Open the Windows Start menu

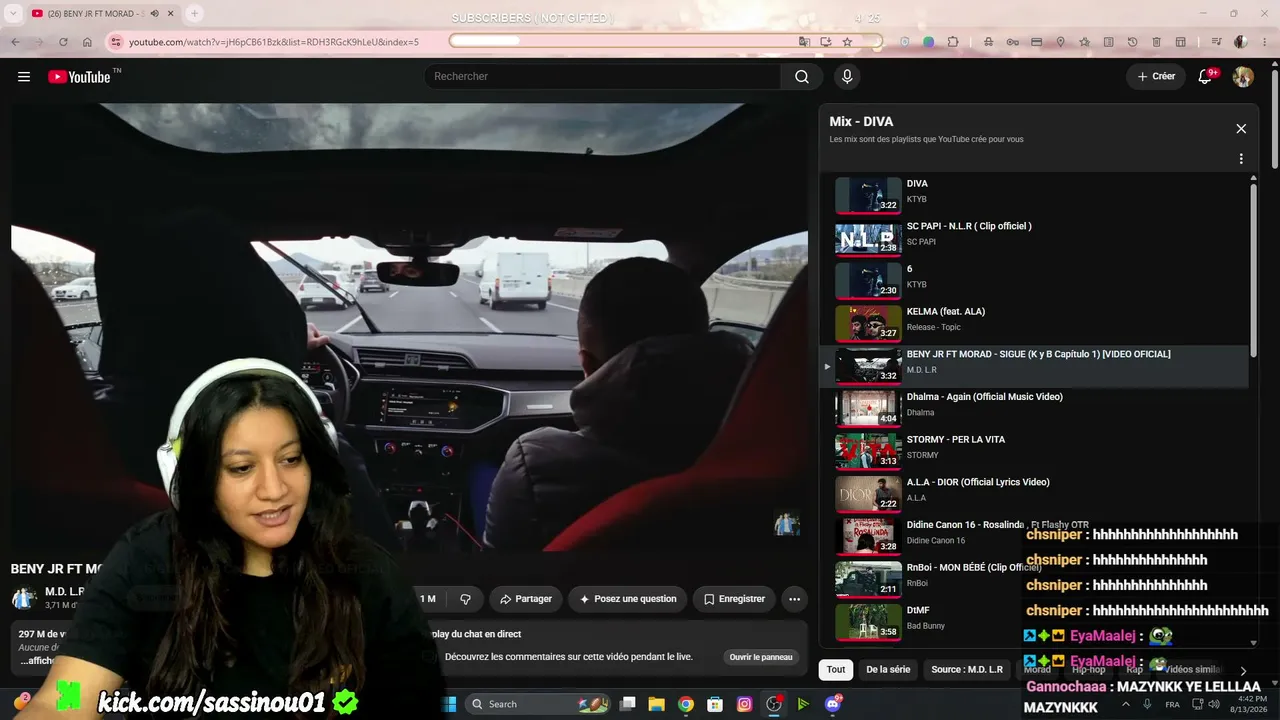[449, 704]
